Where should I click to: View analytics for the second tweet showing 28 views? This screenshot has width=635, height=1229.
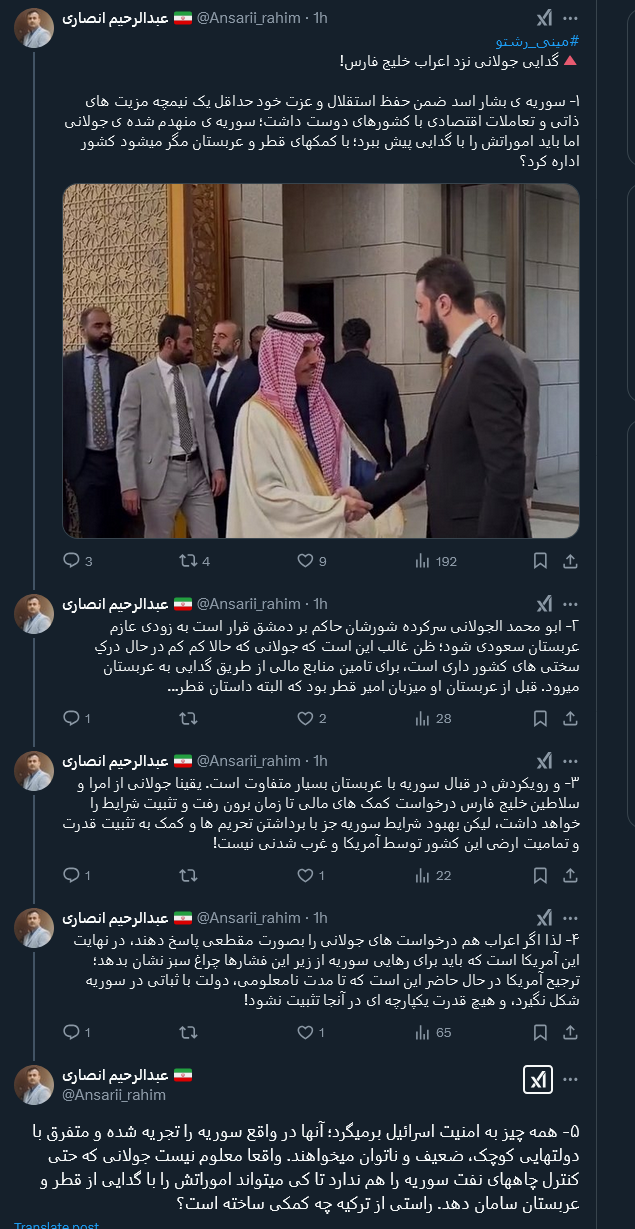click(424, 718)
